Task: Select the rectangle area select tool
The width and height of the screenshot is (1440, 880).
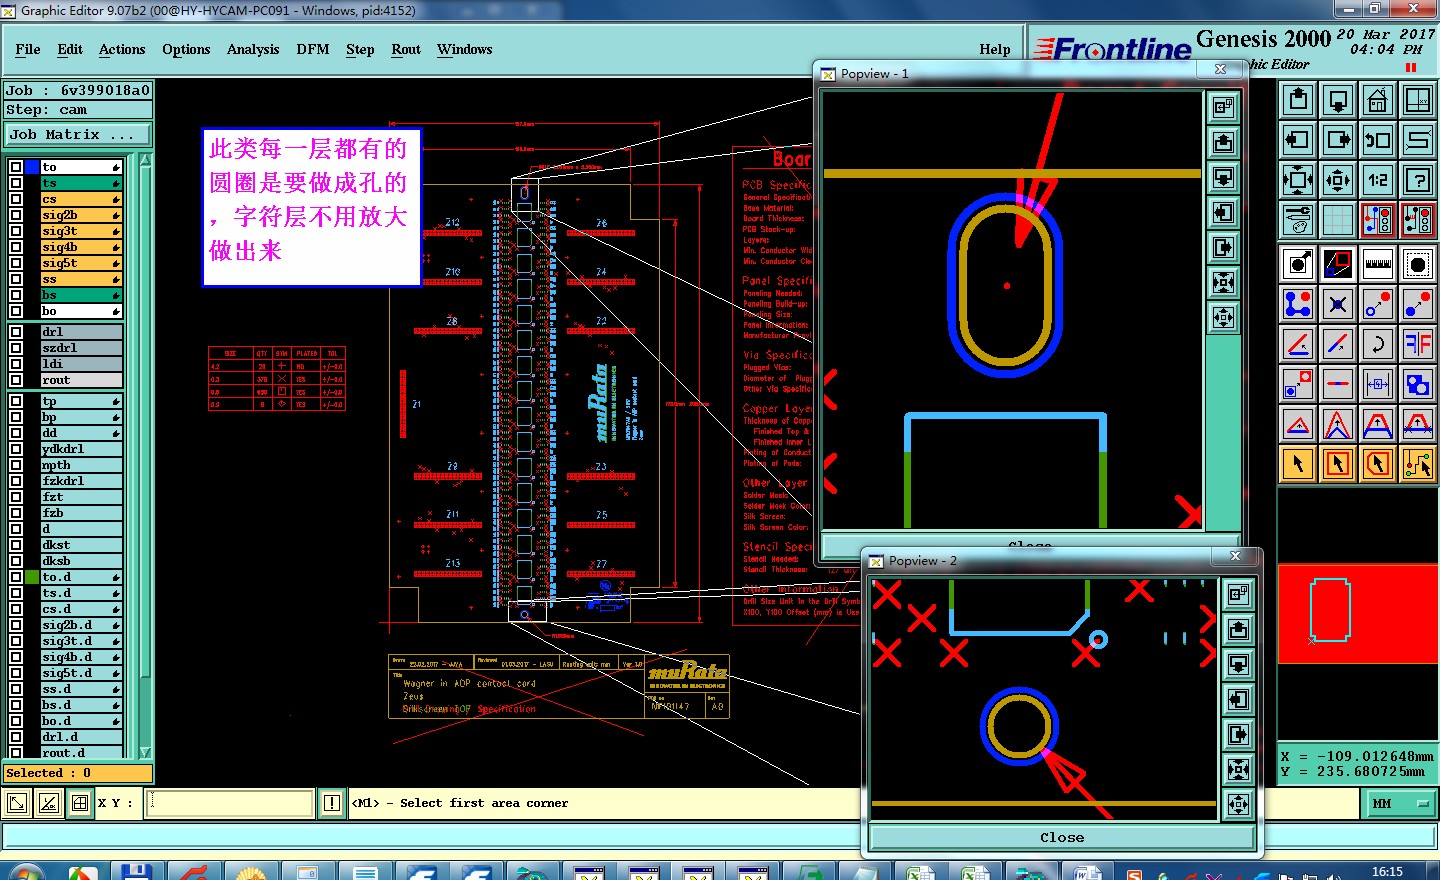Action: pos(1338,464)
